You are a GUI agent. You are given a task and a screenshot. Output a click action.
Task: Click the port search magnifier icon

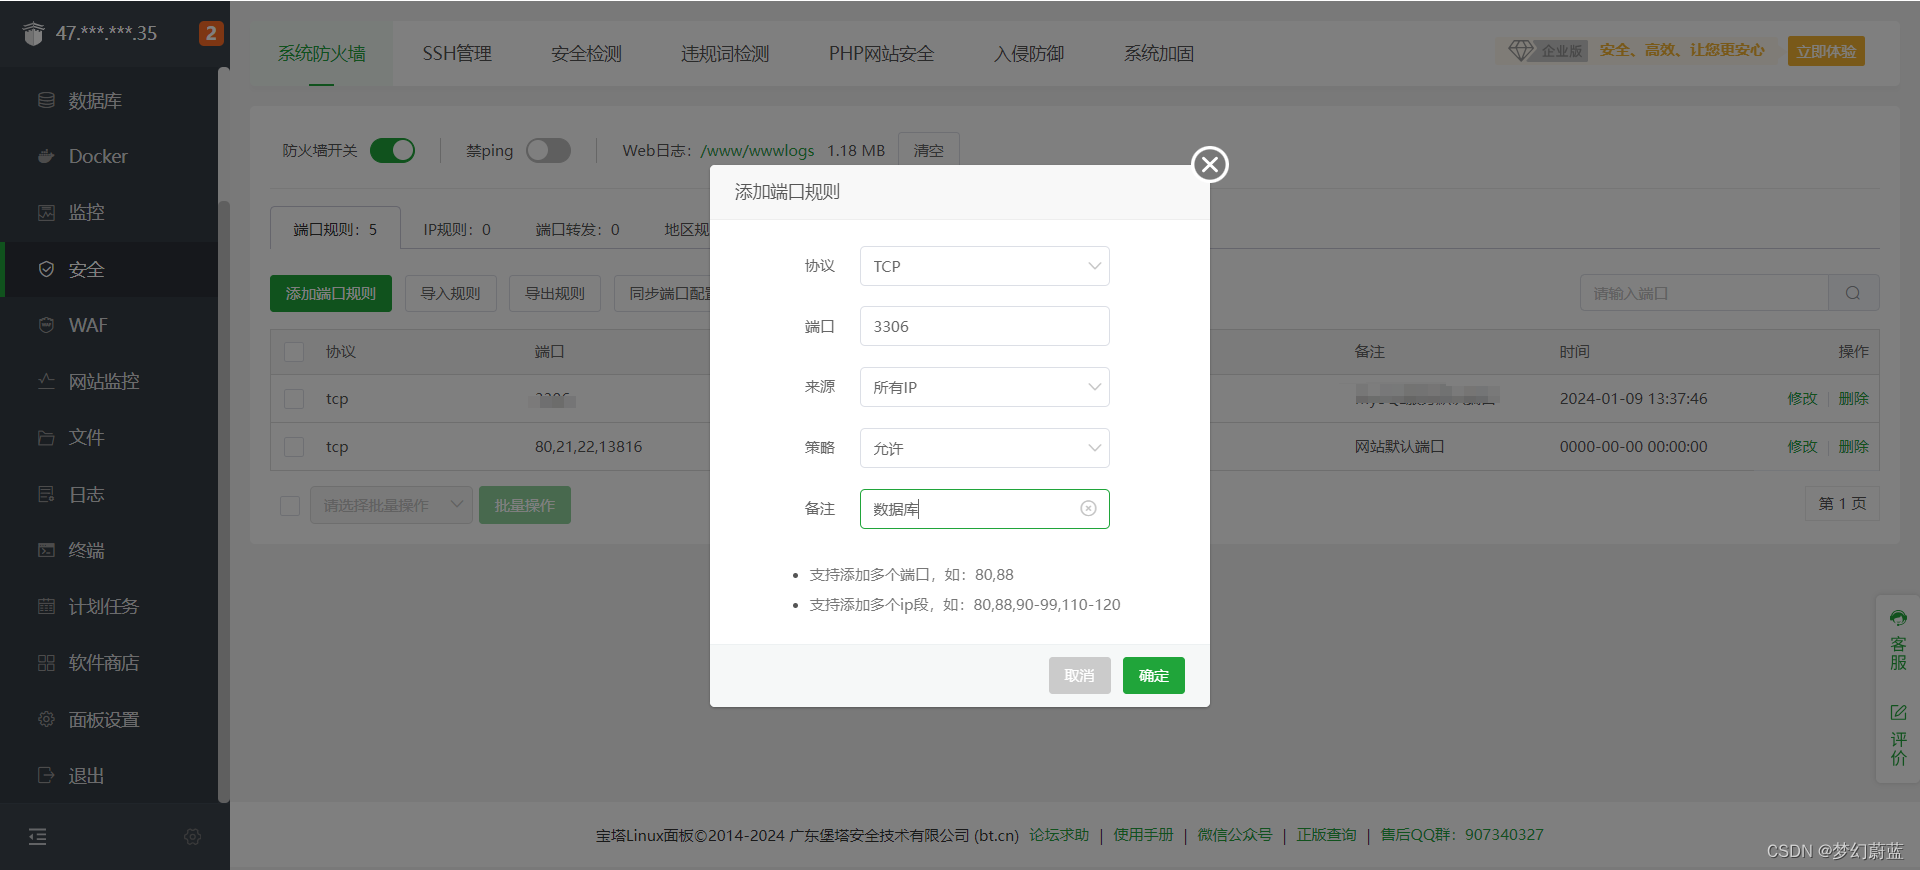pos(1853,293)
